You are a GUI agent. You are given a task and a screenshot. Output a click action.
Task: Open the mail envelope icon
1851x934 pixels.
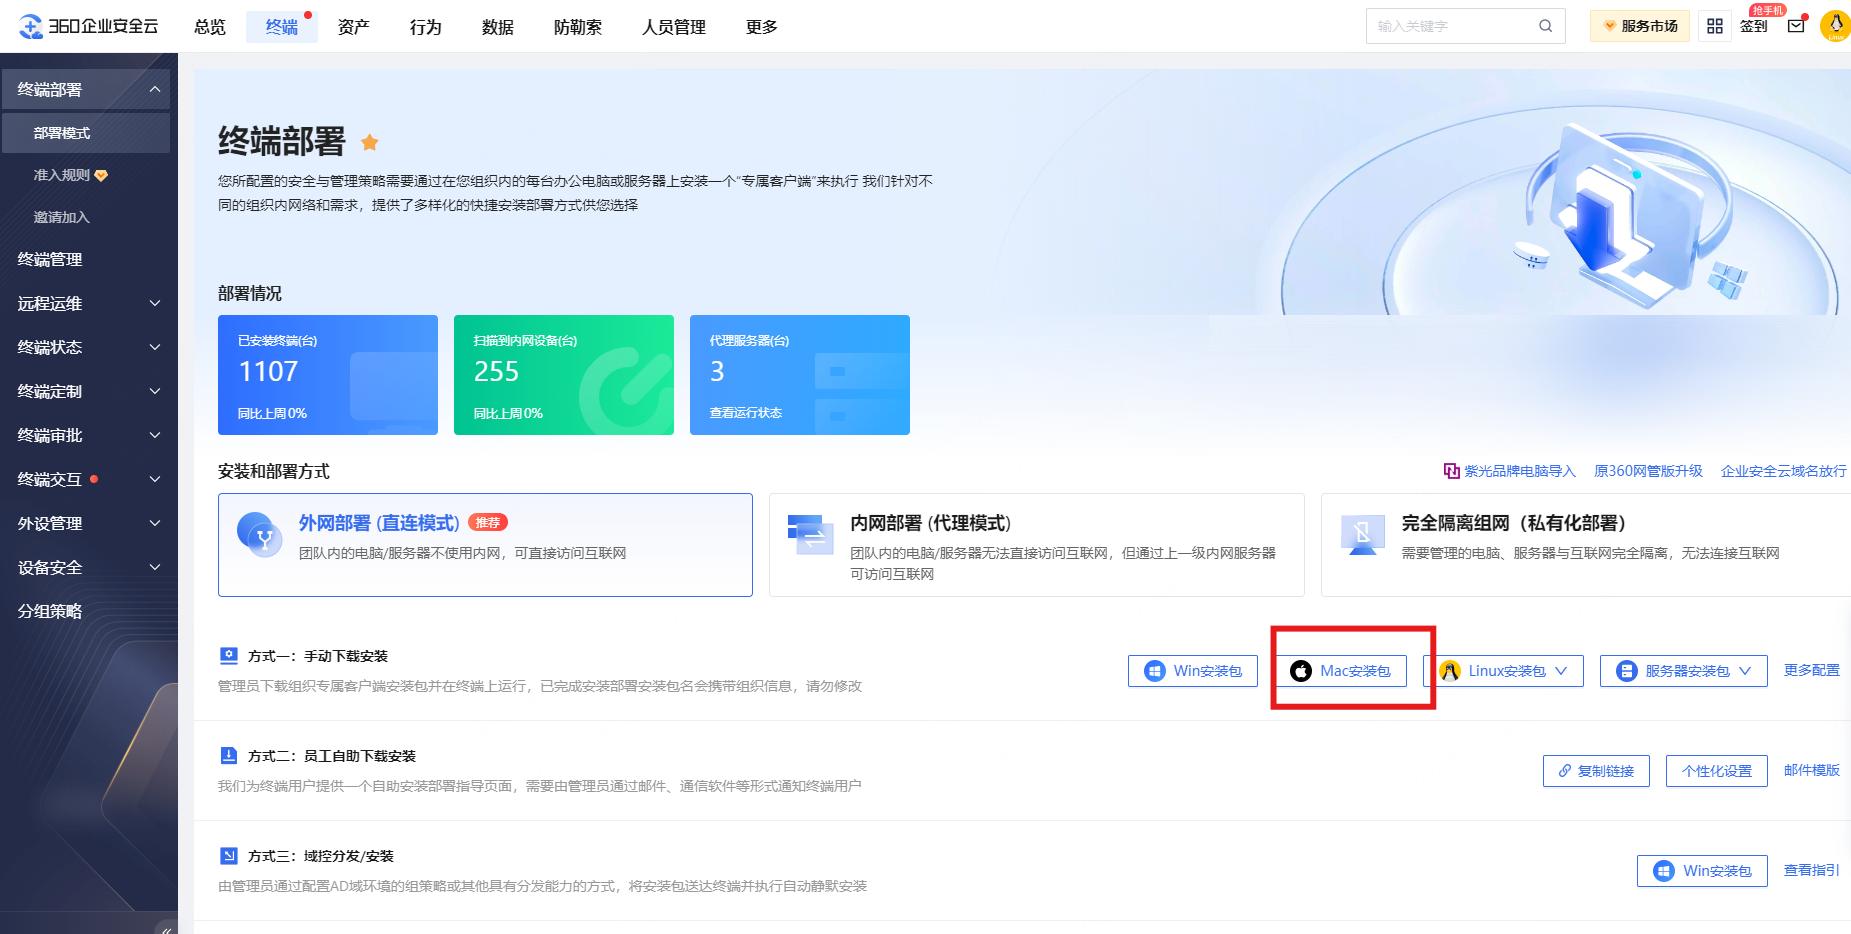[1797, 25]
